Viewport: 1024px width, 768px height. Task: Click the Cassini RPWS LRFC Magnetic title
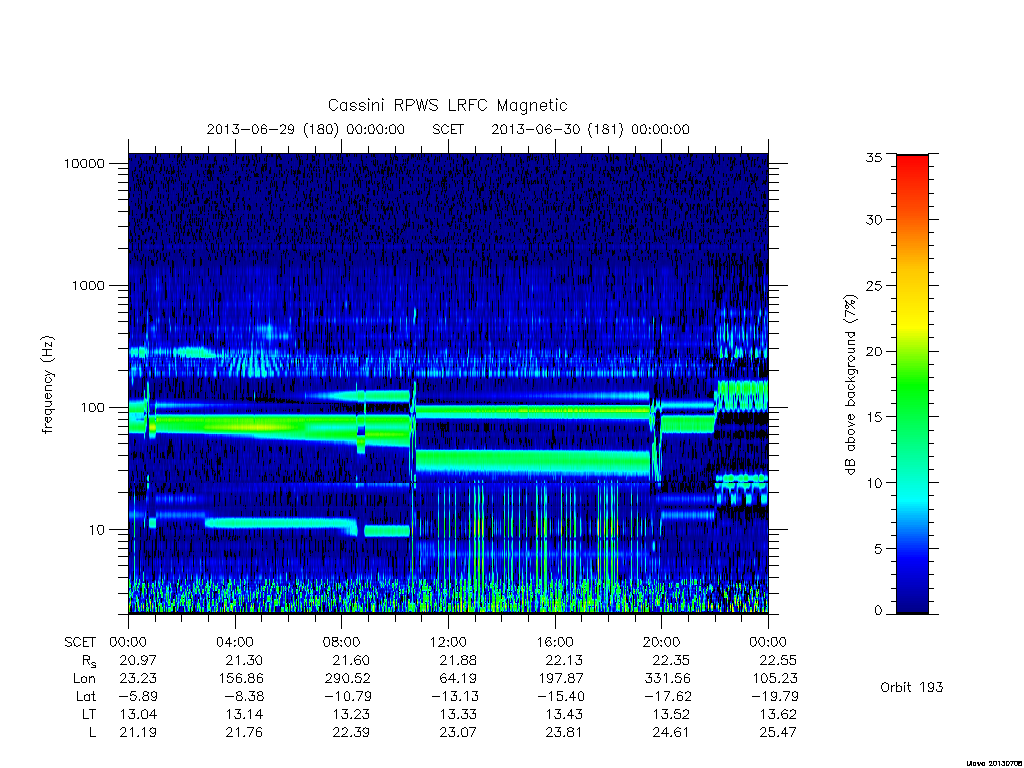[x=447, y=105]
